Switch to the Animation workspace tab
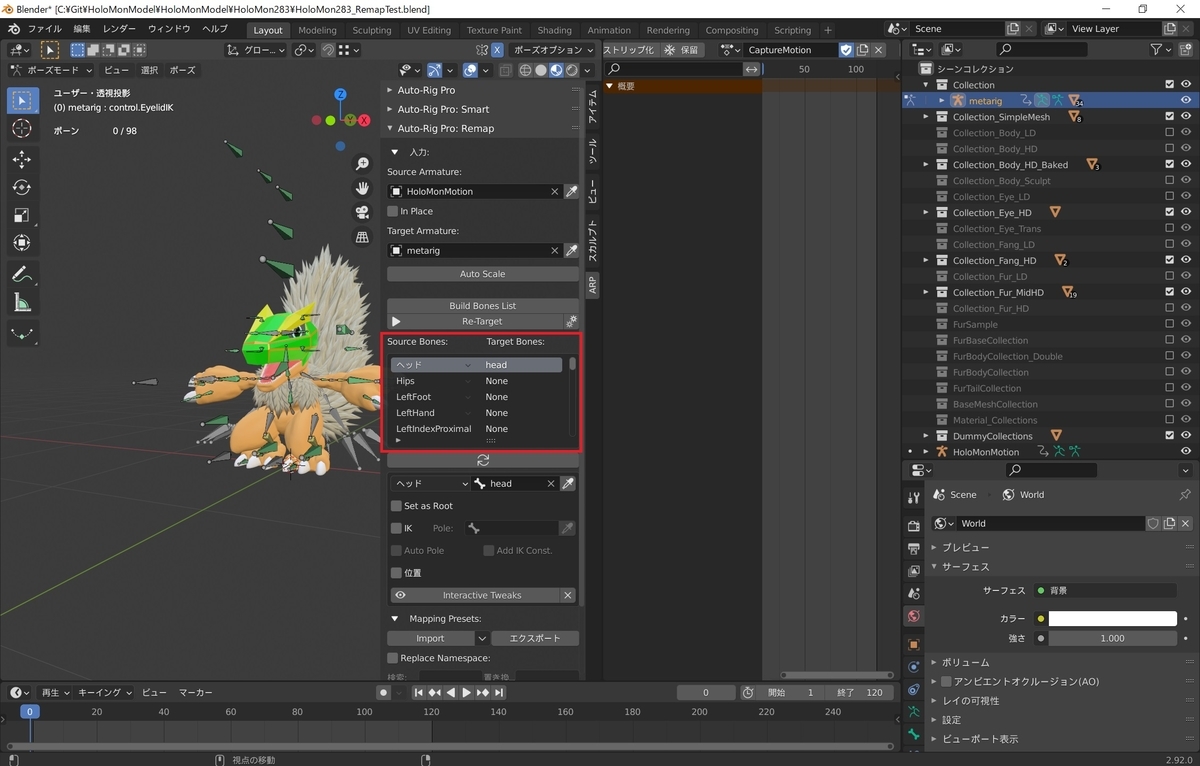1200x766 pixels. click(x=609, y=30)
